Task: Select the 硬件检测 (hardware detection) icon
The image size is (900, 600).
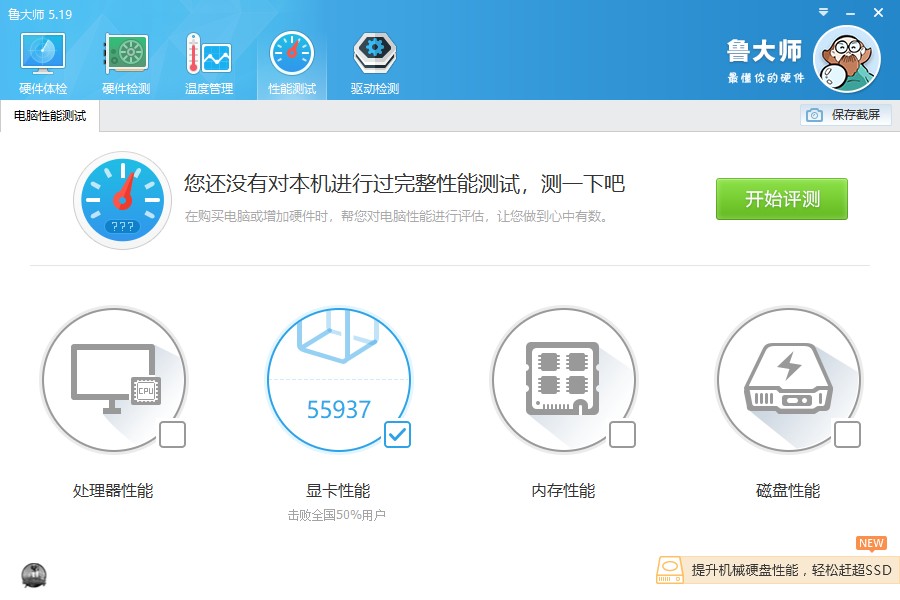Action: [124, 60]
